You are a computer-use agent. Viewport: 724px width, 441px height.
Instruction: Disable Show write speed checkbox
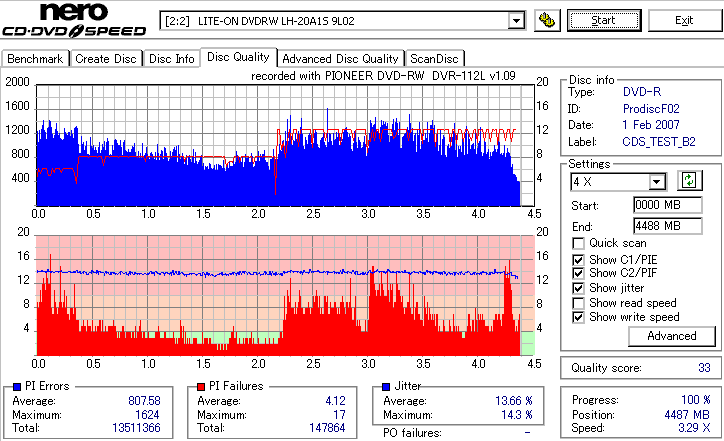point(578,317)
